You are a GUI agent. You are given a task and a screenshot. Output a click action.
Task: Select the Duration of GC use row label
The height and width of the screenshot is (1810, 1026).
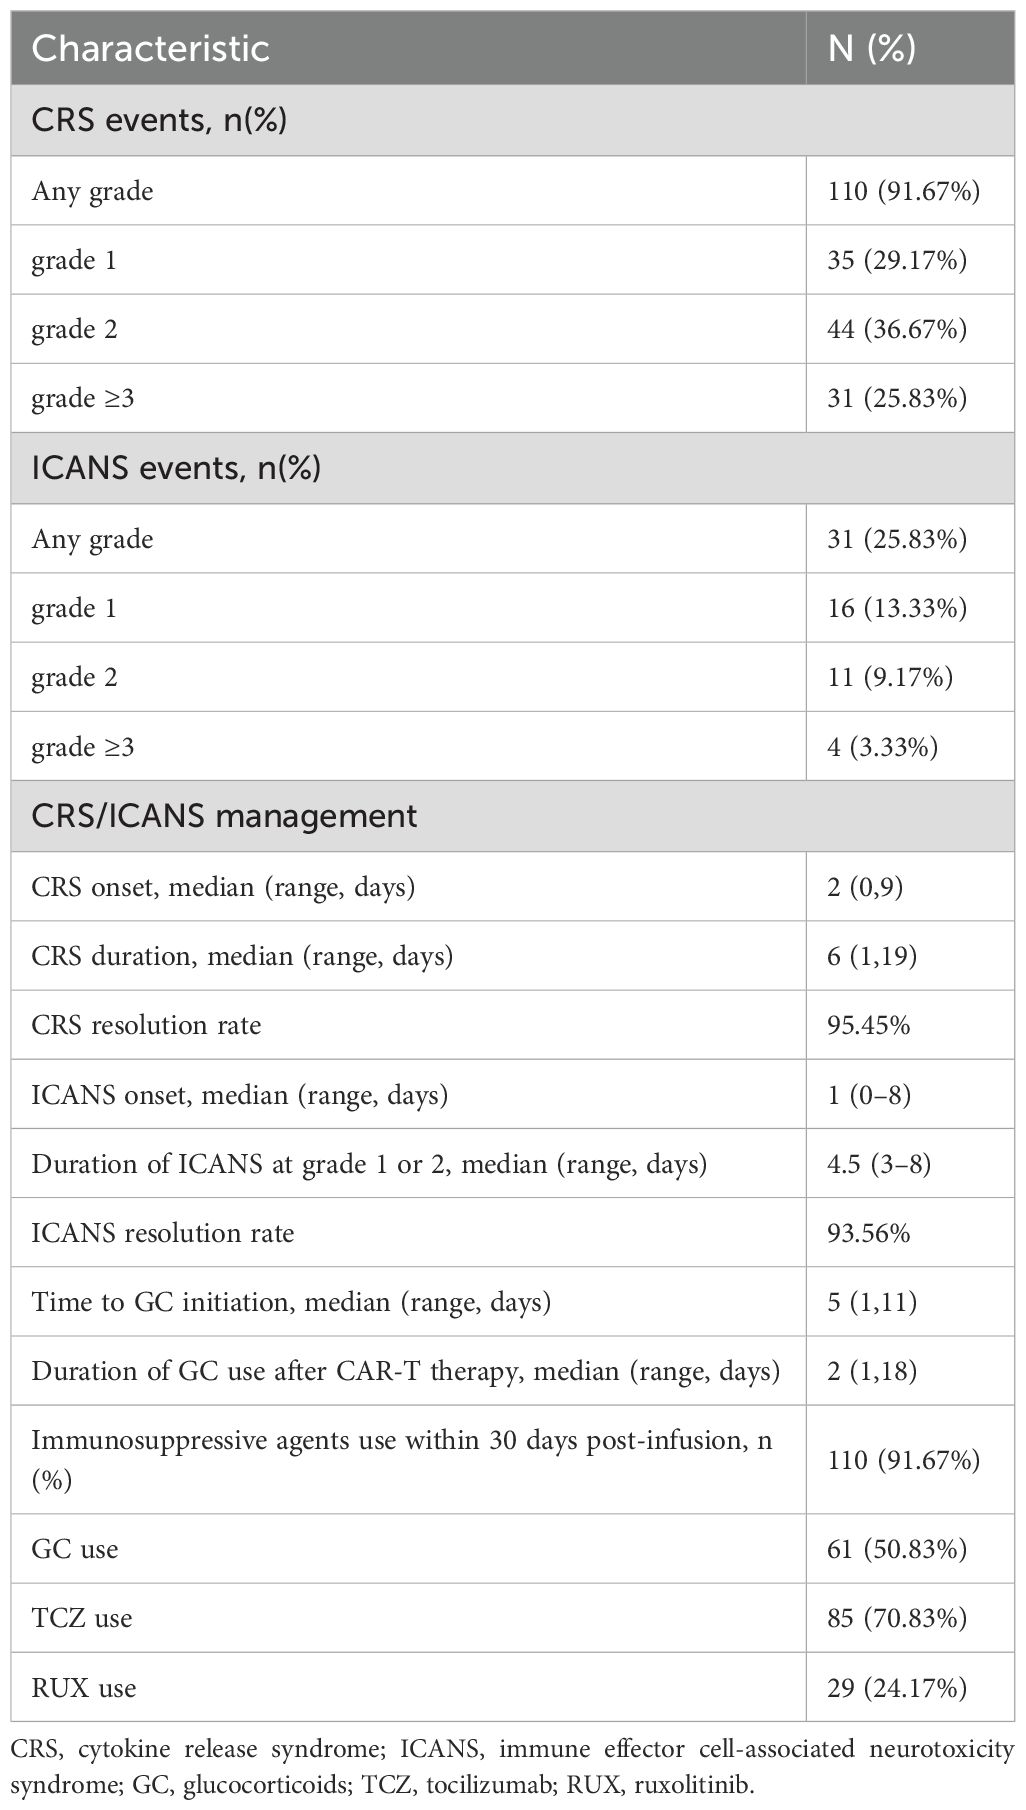[x=405, y=1371]
